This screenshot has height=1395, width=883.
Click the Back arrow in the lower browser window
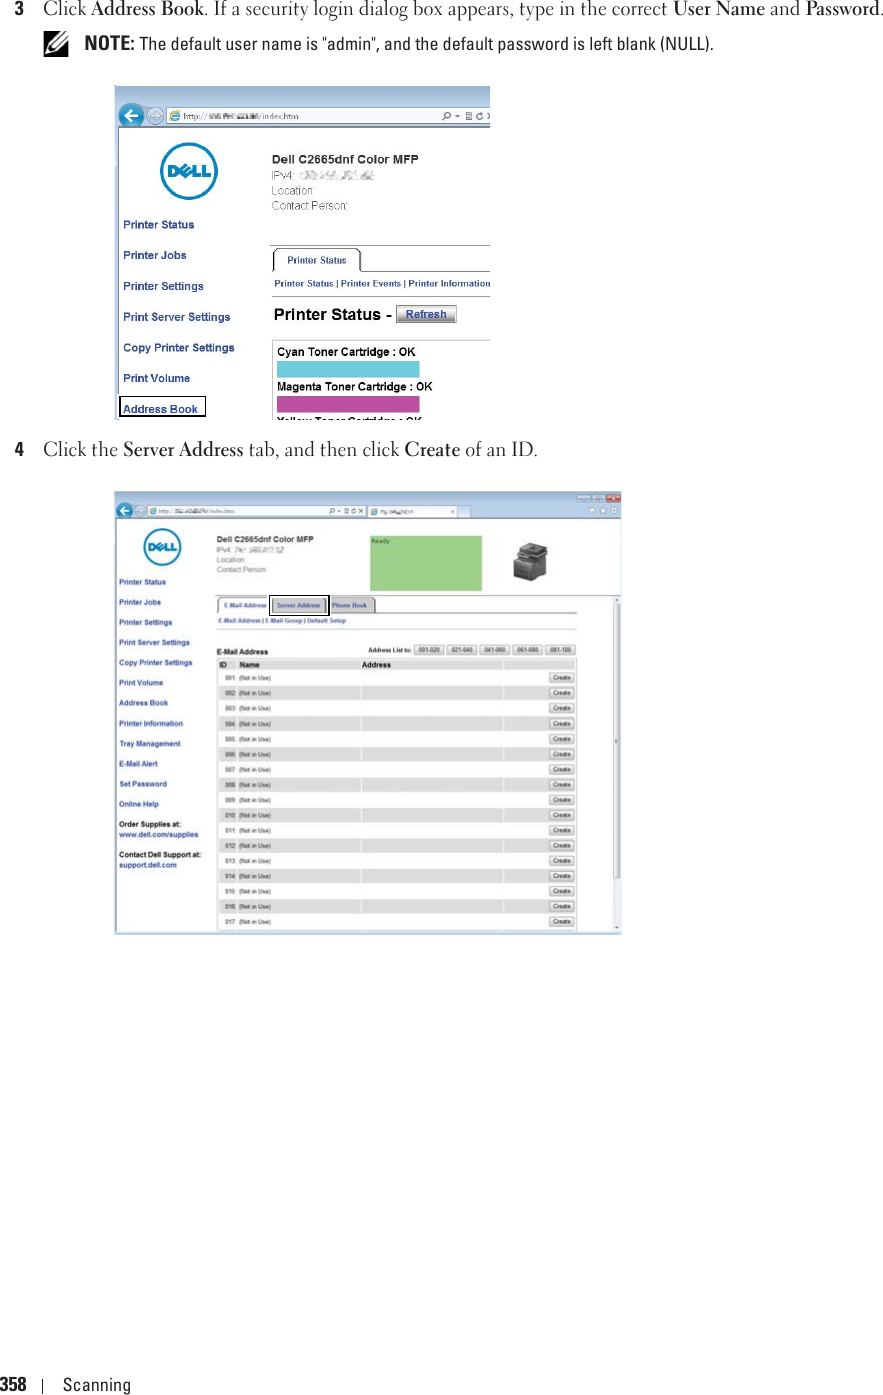[125, 511]
